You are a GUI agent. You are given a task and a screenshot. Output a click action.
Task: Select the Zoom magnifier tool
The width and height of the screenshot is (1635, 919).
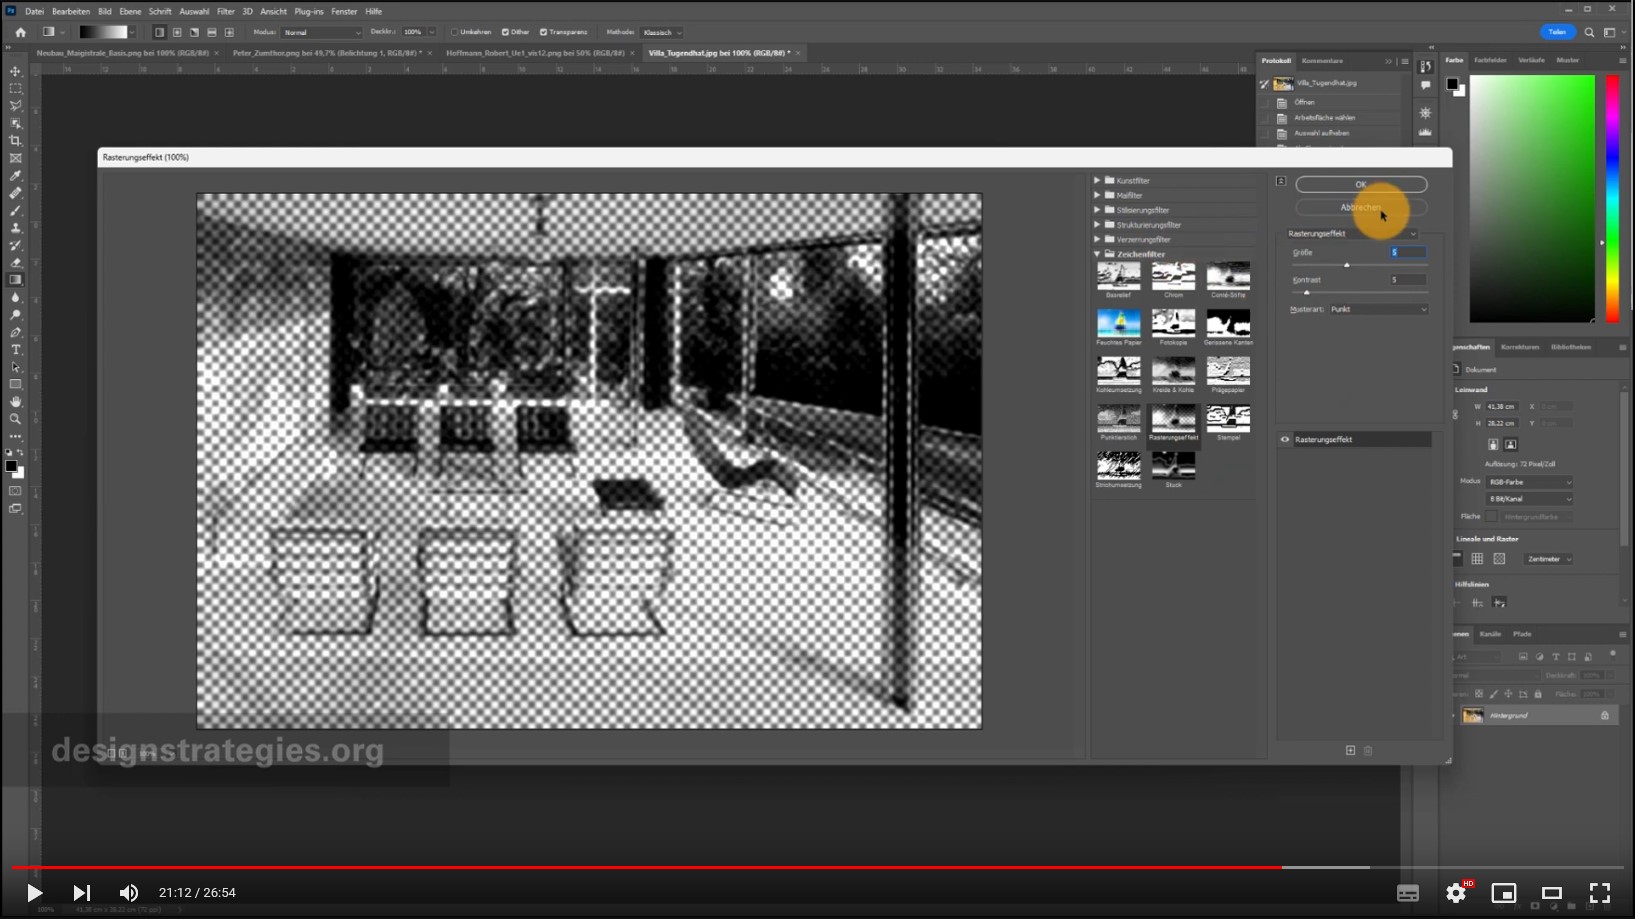click(x=15, y=419)
